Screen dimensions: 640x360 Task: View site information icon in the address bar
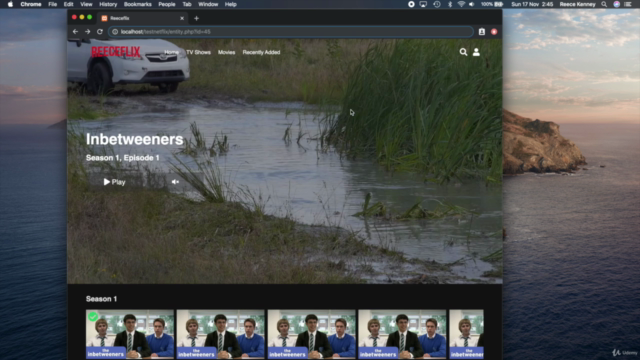point(115,31)
